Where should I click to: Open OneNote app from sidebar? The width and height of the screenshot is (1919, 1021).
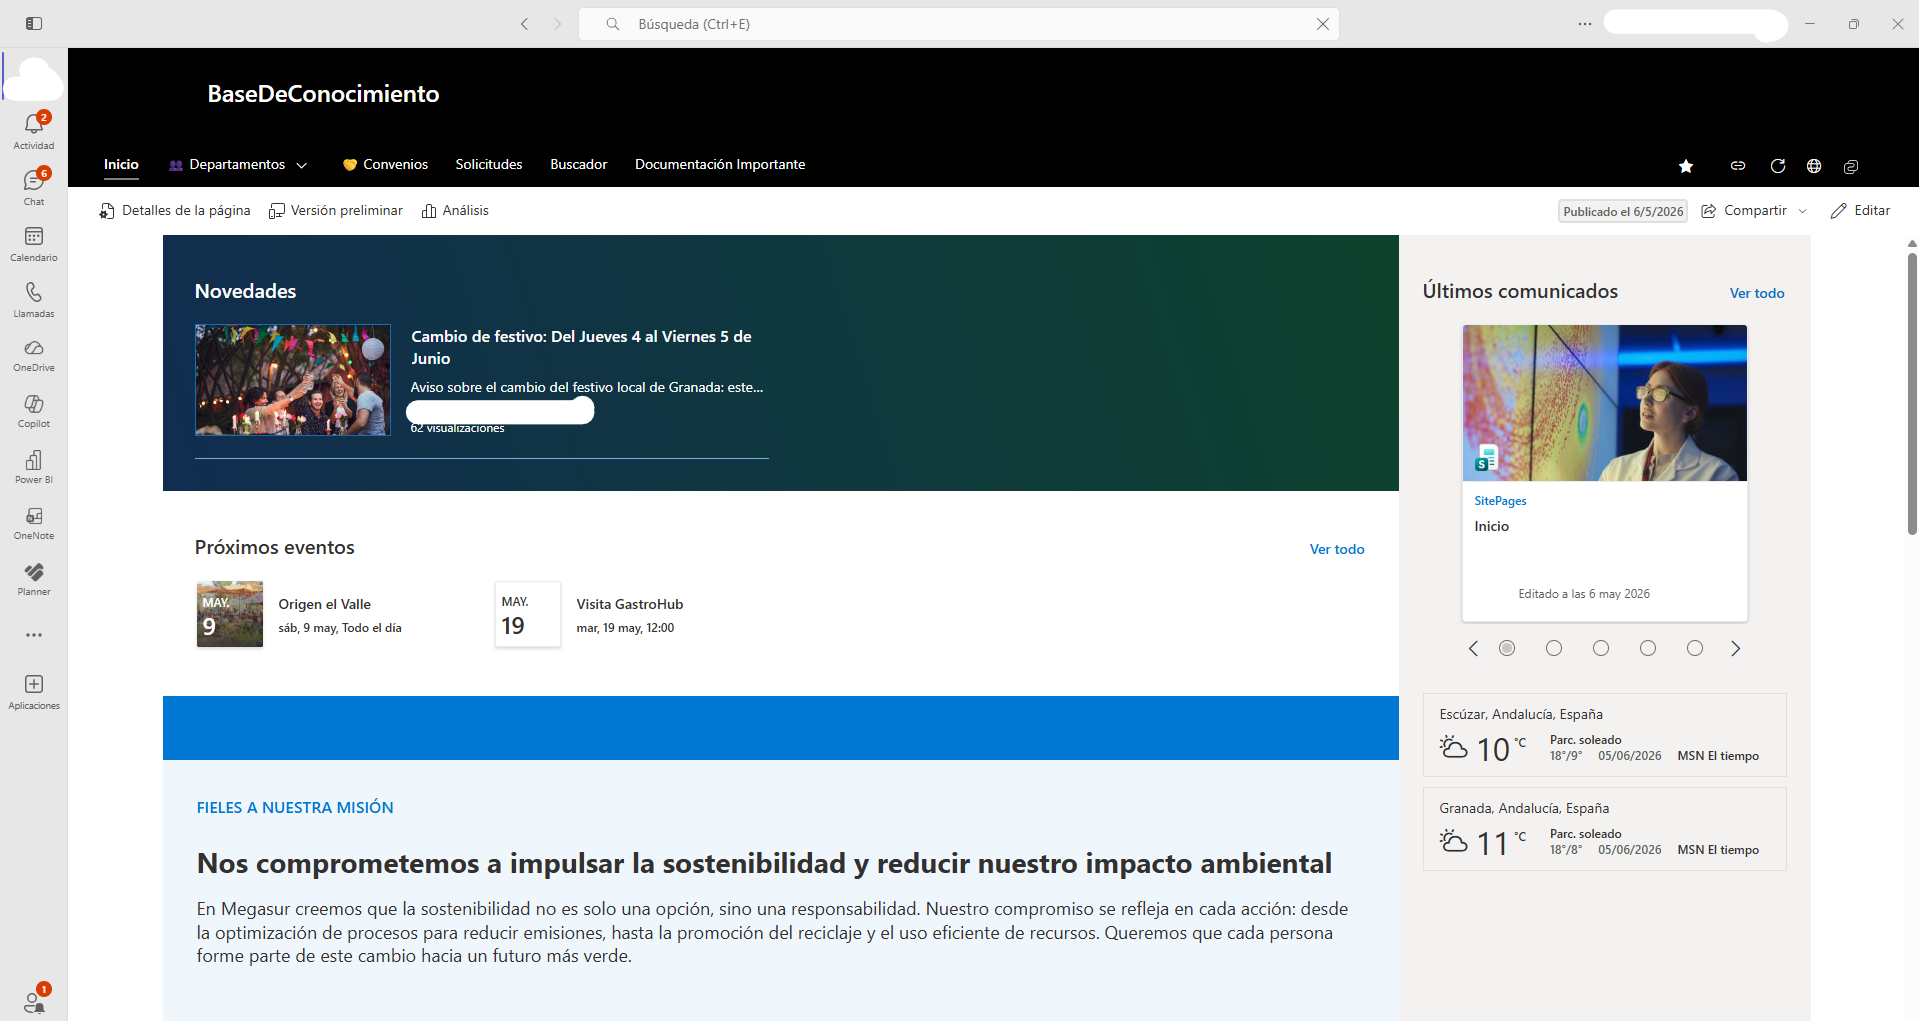pos(34,522)
